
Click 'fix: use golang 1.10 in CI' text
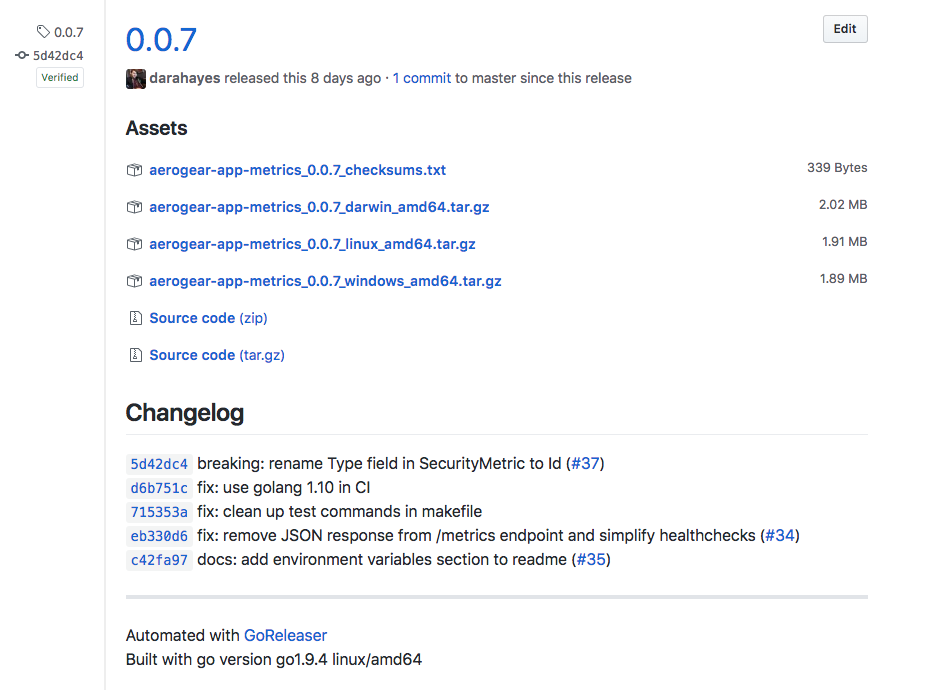click(284, 488)
